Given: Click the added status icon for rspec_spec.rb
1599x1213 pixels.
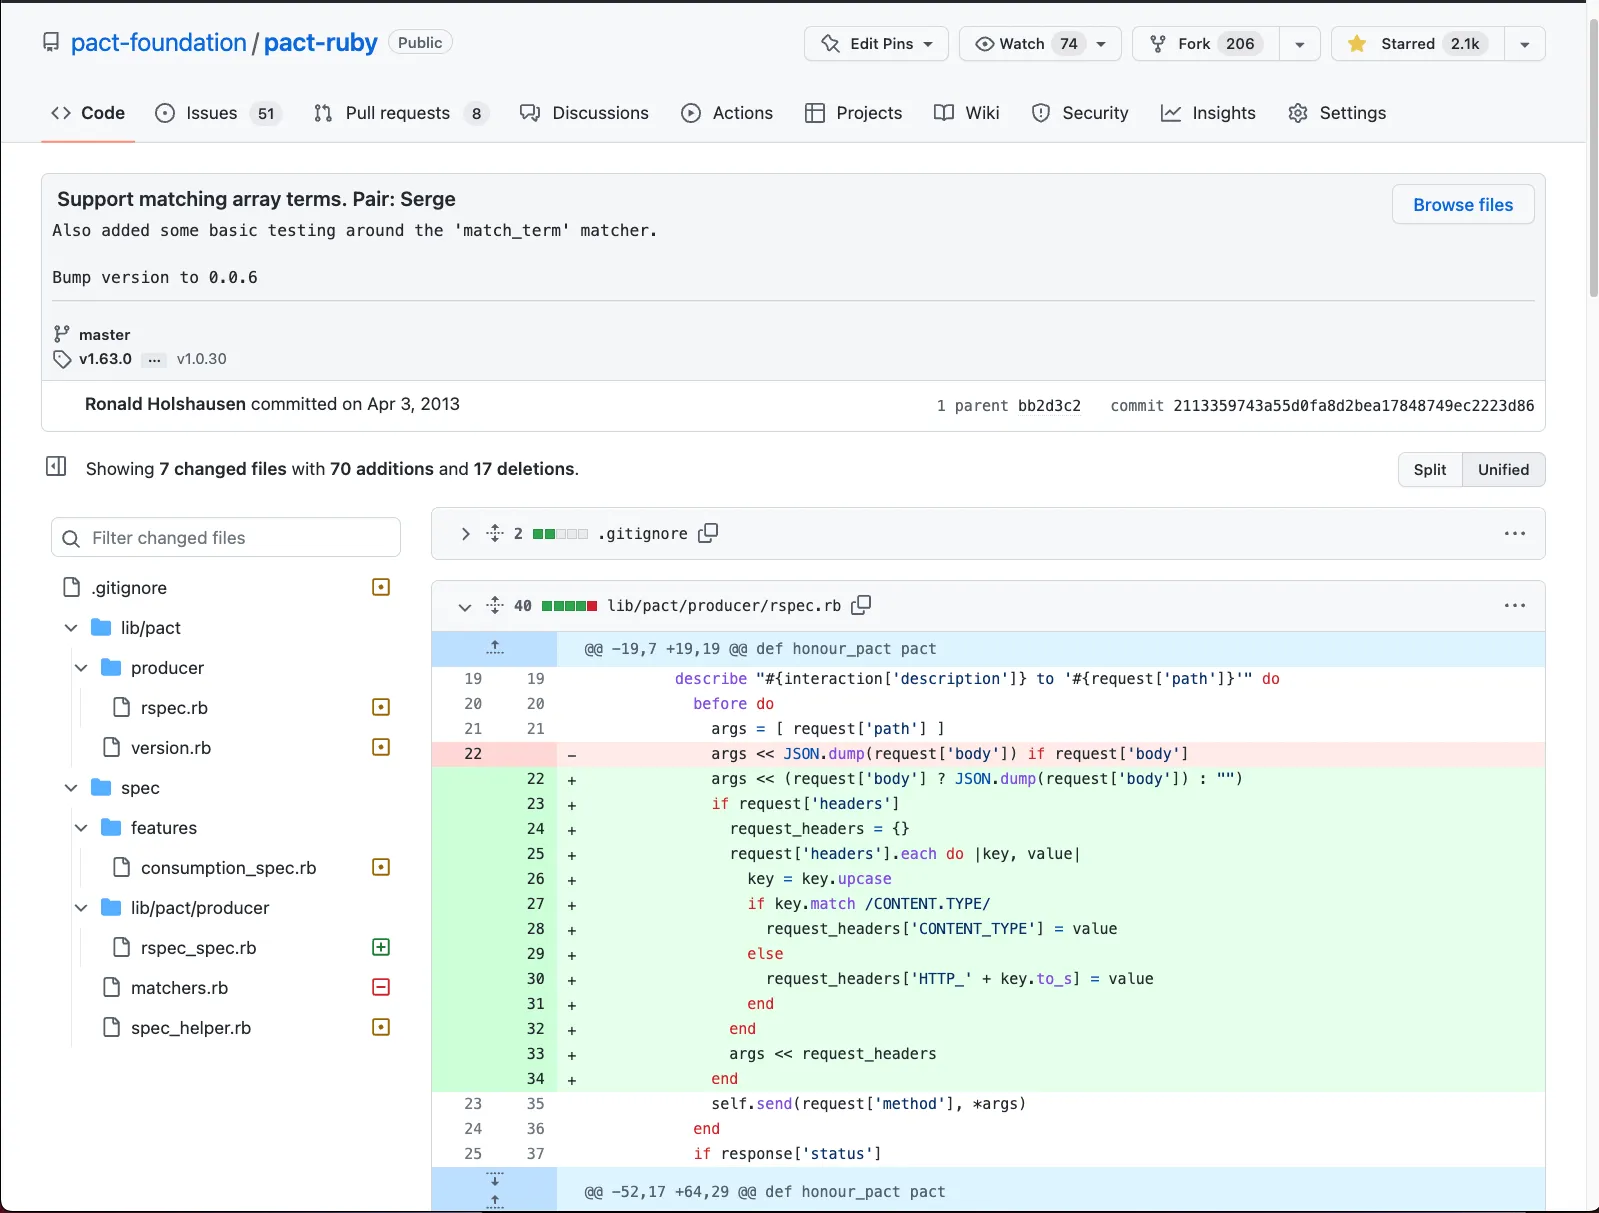Looking at the screenshot, I should pos(381,947).
